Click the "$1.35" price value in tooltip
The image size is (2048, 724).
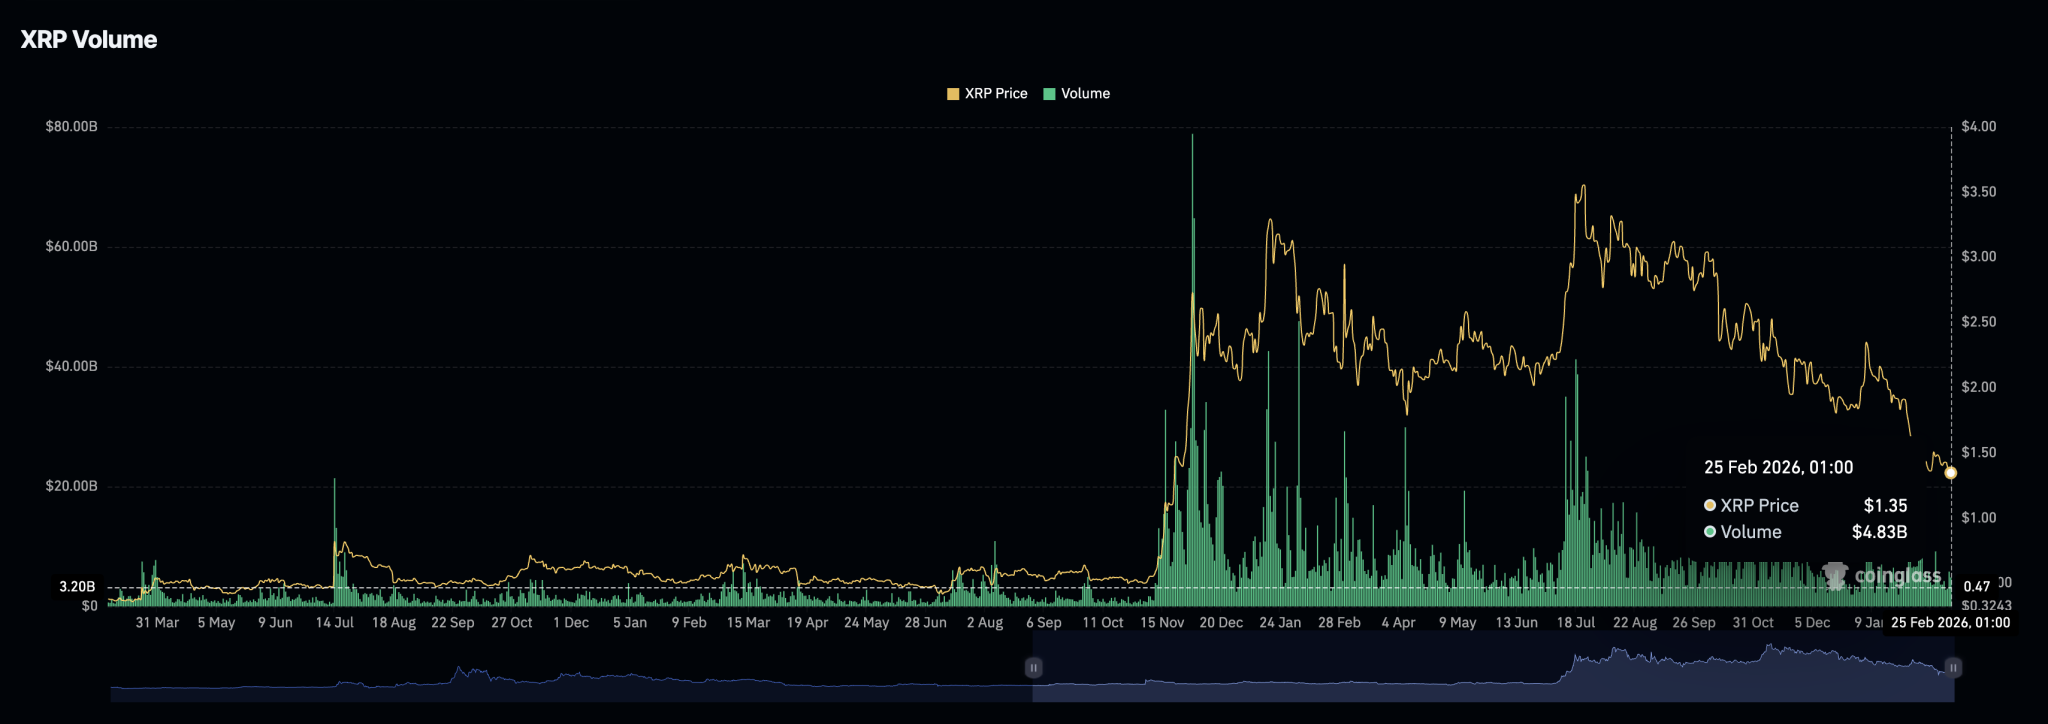pyautogui.click(x=1885, y=506)
